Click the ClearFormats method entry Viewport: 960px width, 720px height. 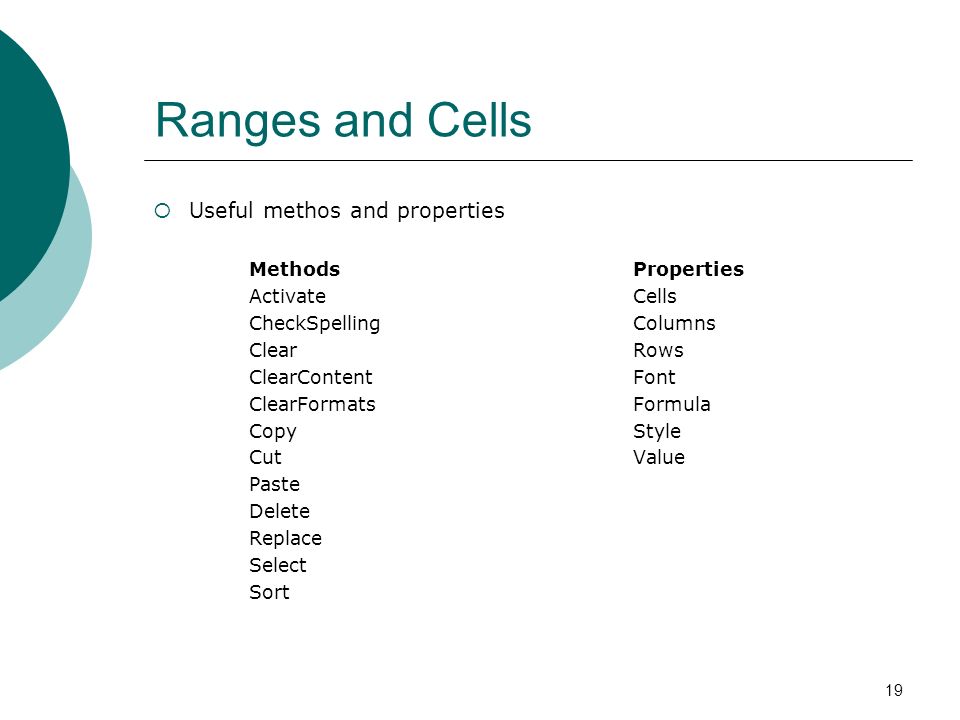(312, 404)
